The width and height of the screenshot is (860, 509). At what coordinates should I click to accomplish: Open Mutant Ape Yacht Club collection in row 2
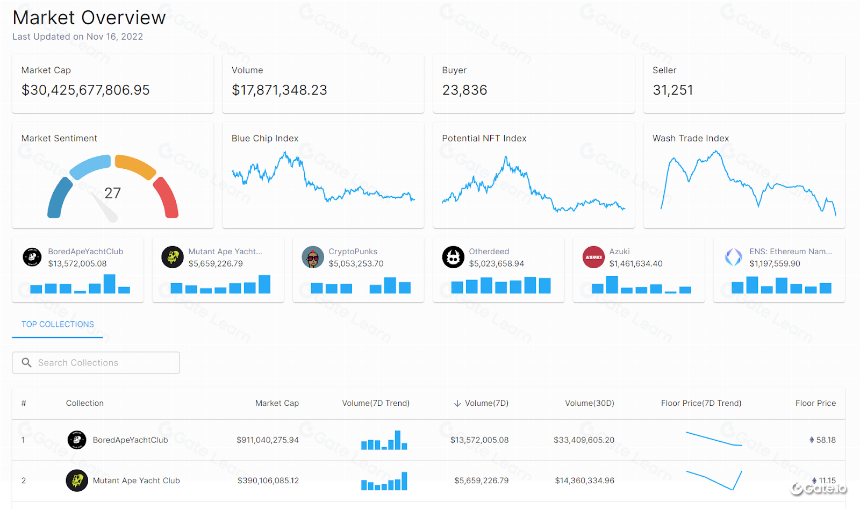136,480
